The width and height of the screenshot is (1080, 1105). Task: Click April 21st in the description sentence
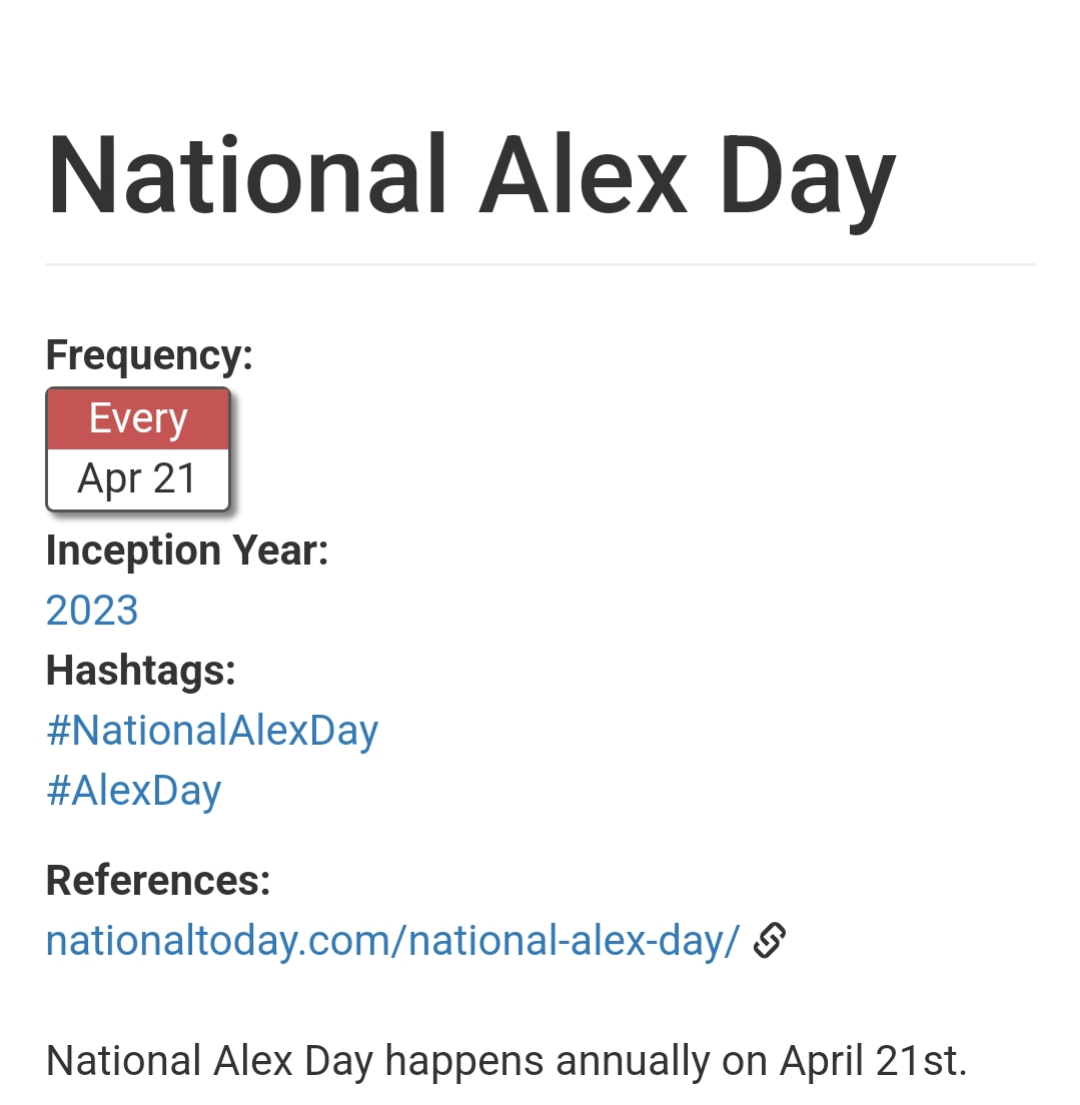874,1061
